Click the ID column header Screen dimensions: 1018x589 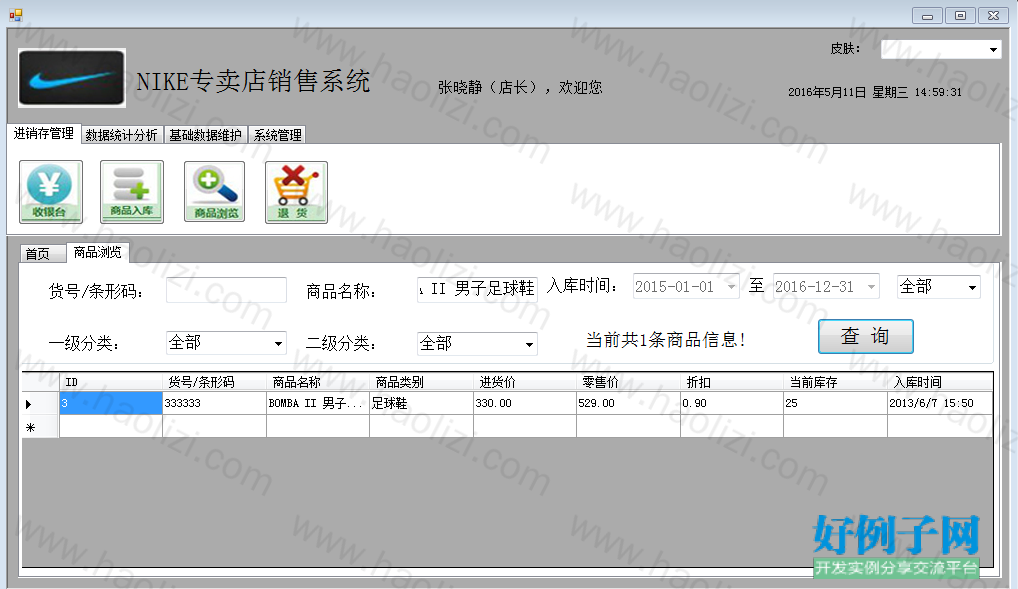click(110, 382)
